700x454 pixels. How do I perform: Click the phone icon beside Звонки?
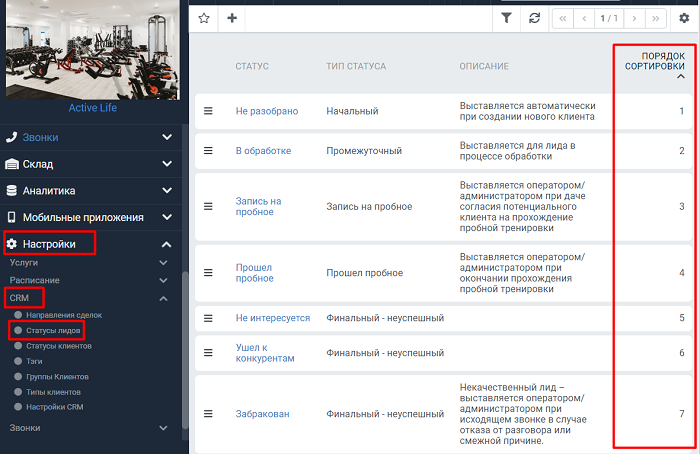[12, 137]
